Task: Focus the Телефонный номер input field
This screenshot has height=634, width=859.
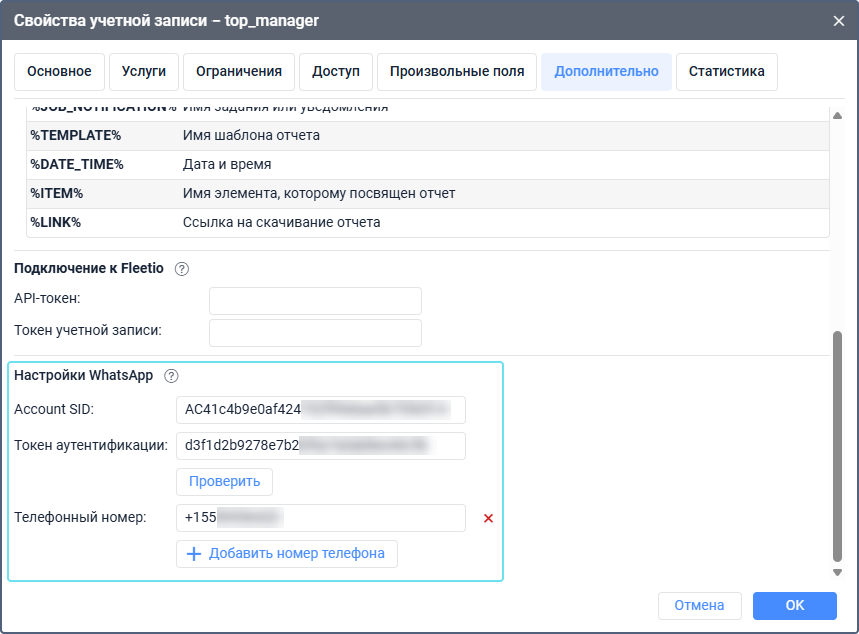Action: pyautogui.click(x=320, y=518)
